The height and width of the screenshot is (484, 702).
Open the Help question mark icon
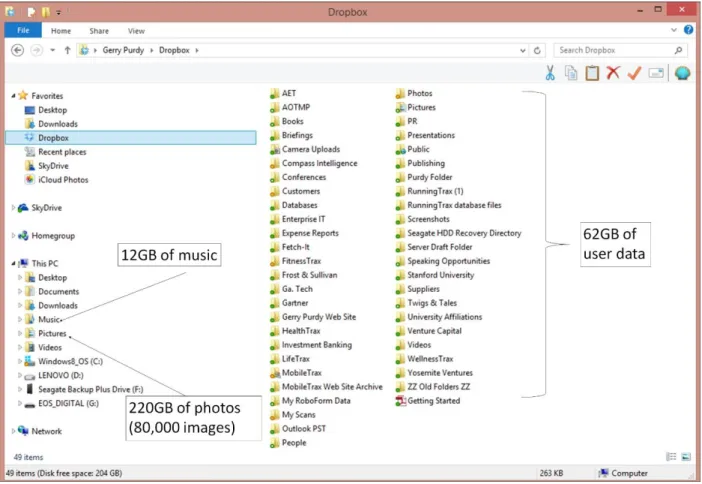(688, 30)
